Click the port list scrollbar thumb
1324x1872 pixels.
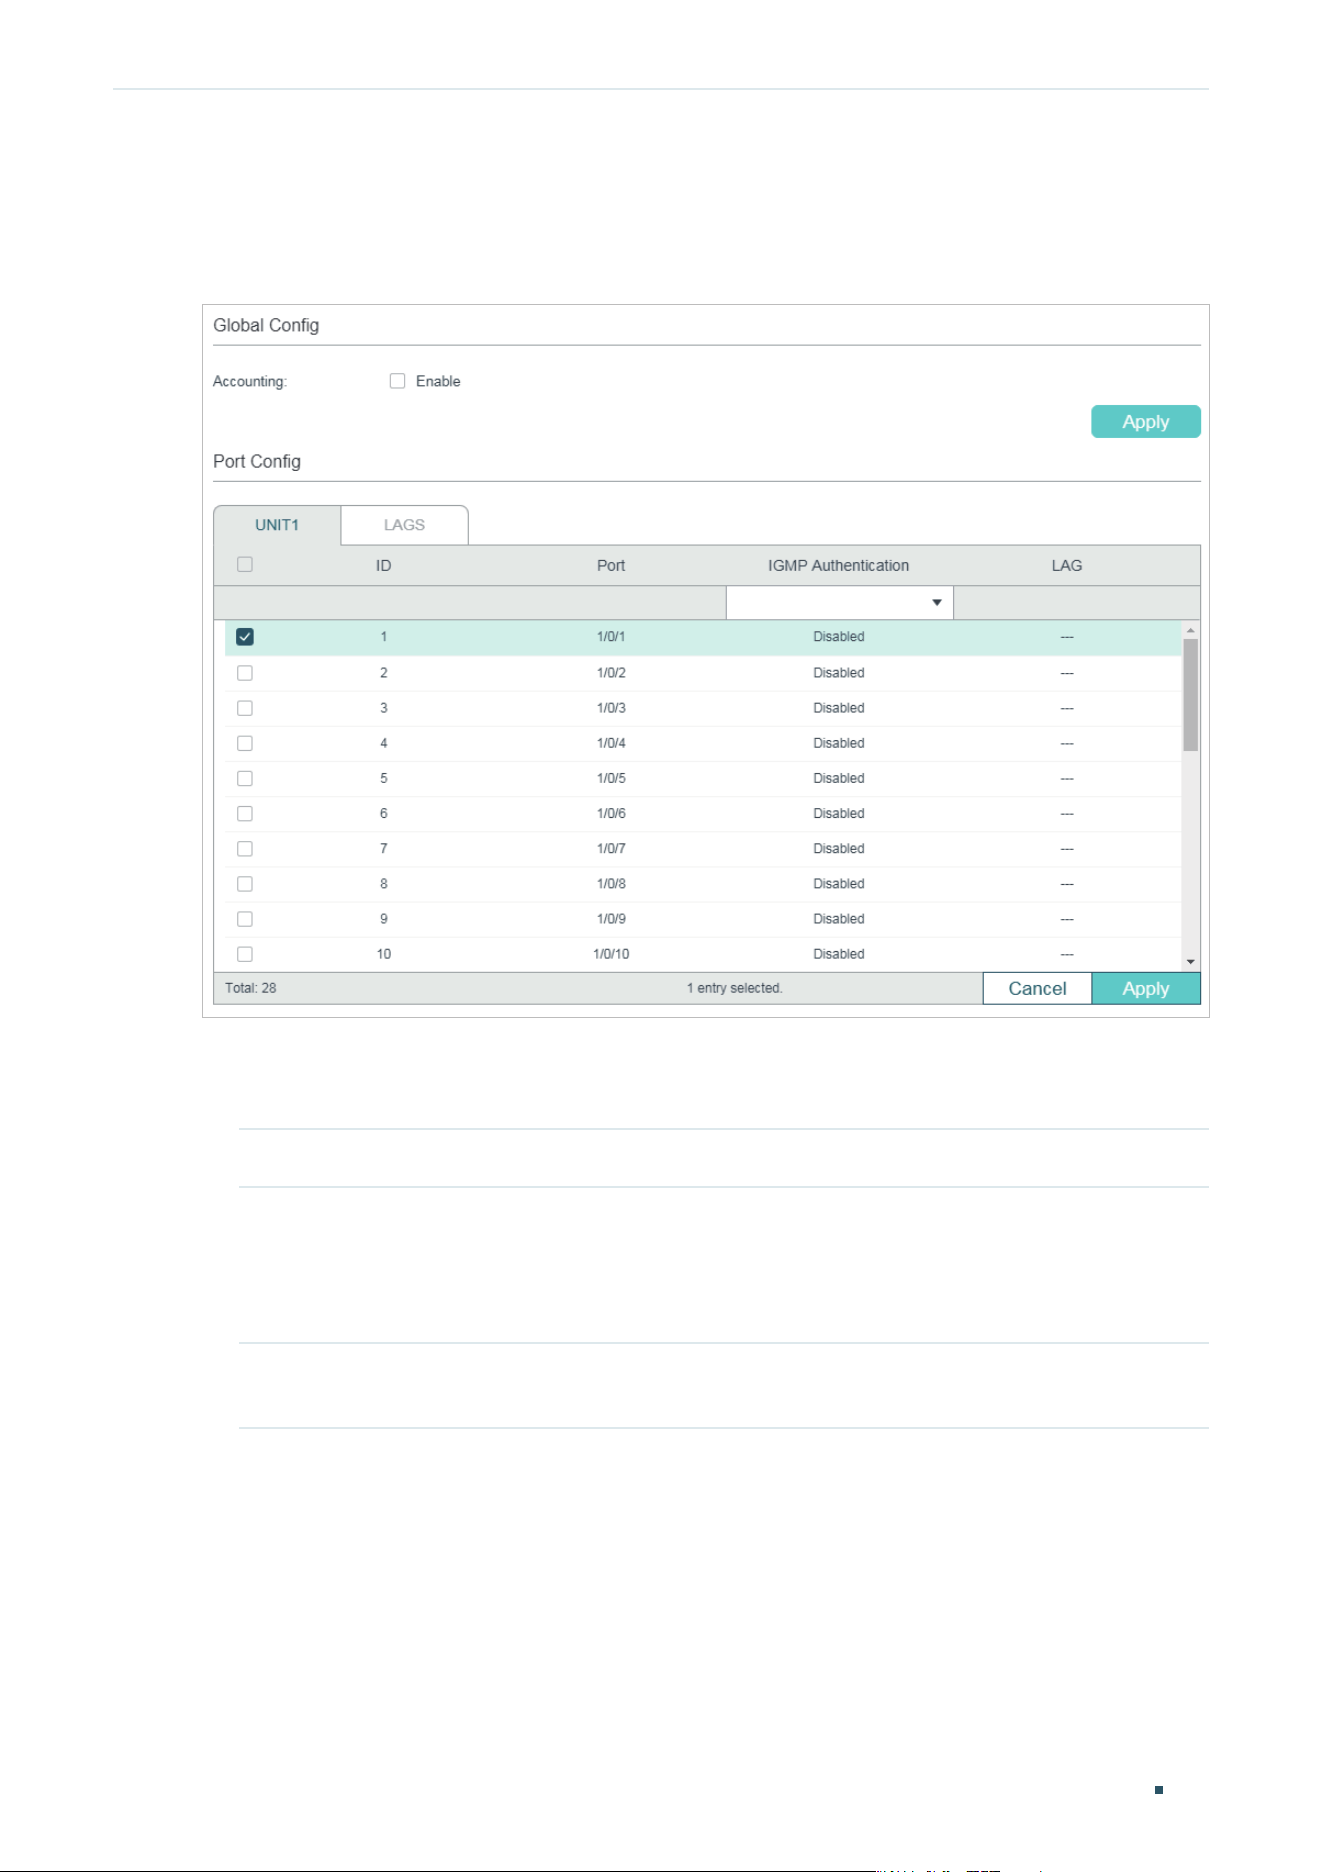1190,695
